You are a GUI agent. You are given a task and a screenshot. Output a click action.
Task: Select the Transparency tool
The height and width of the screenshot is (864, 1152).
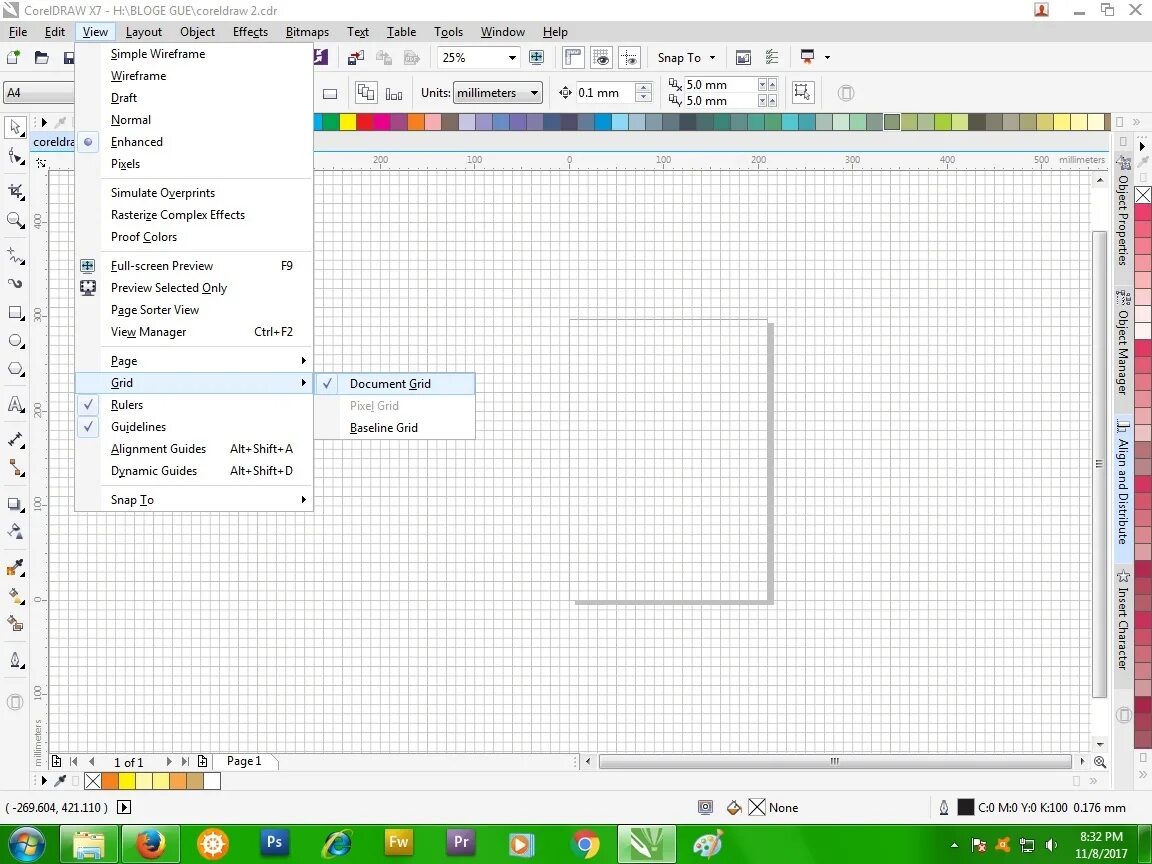coord(15,531)
